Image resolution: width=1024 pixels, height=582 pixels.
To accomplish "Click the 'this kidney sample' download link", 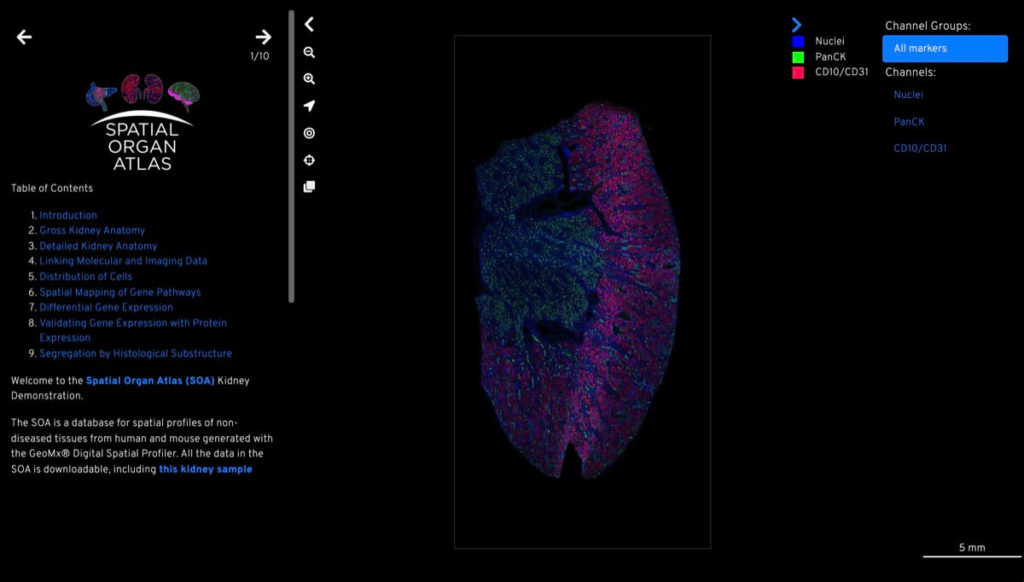I will (x=205, y=469).
